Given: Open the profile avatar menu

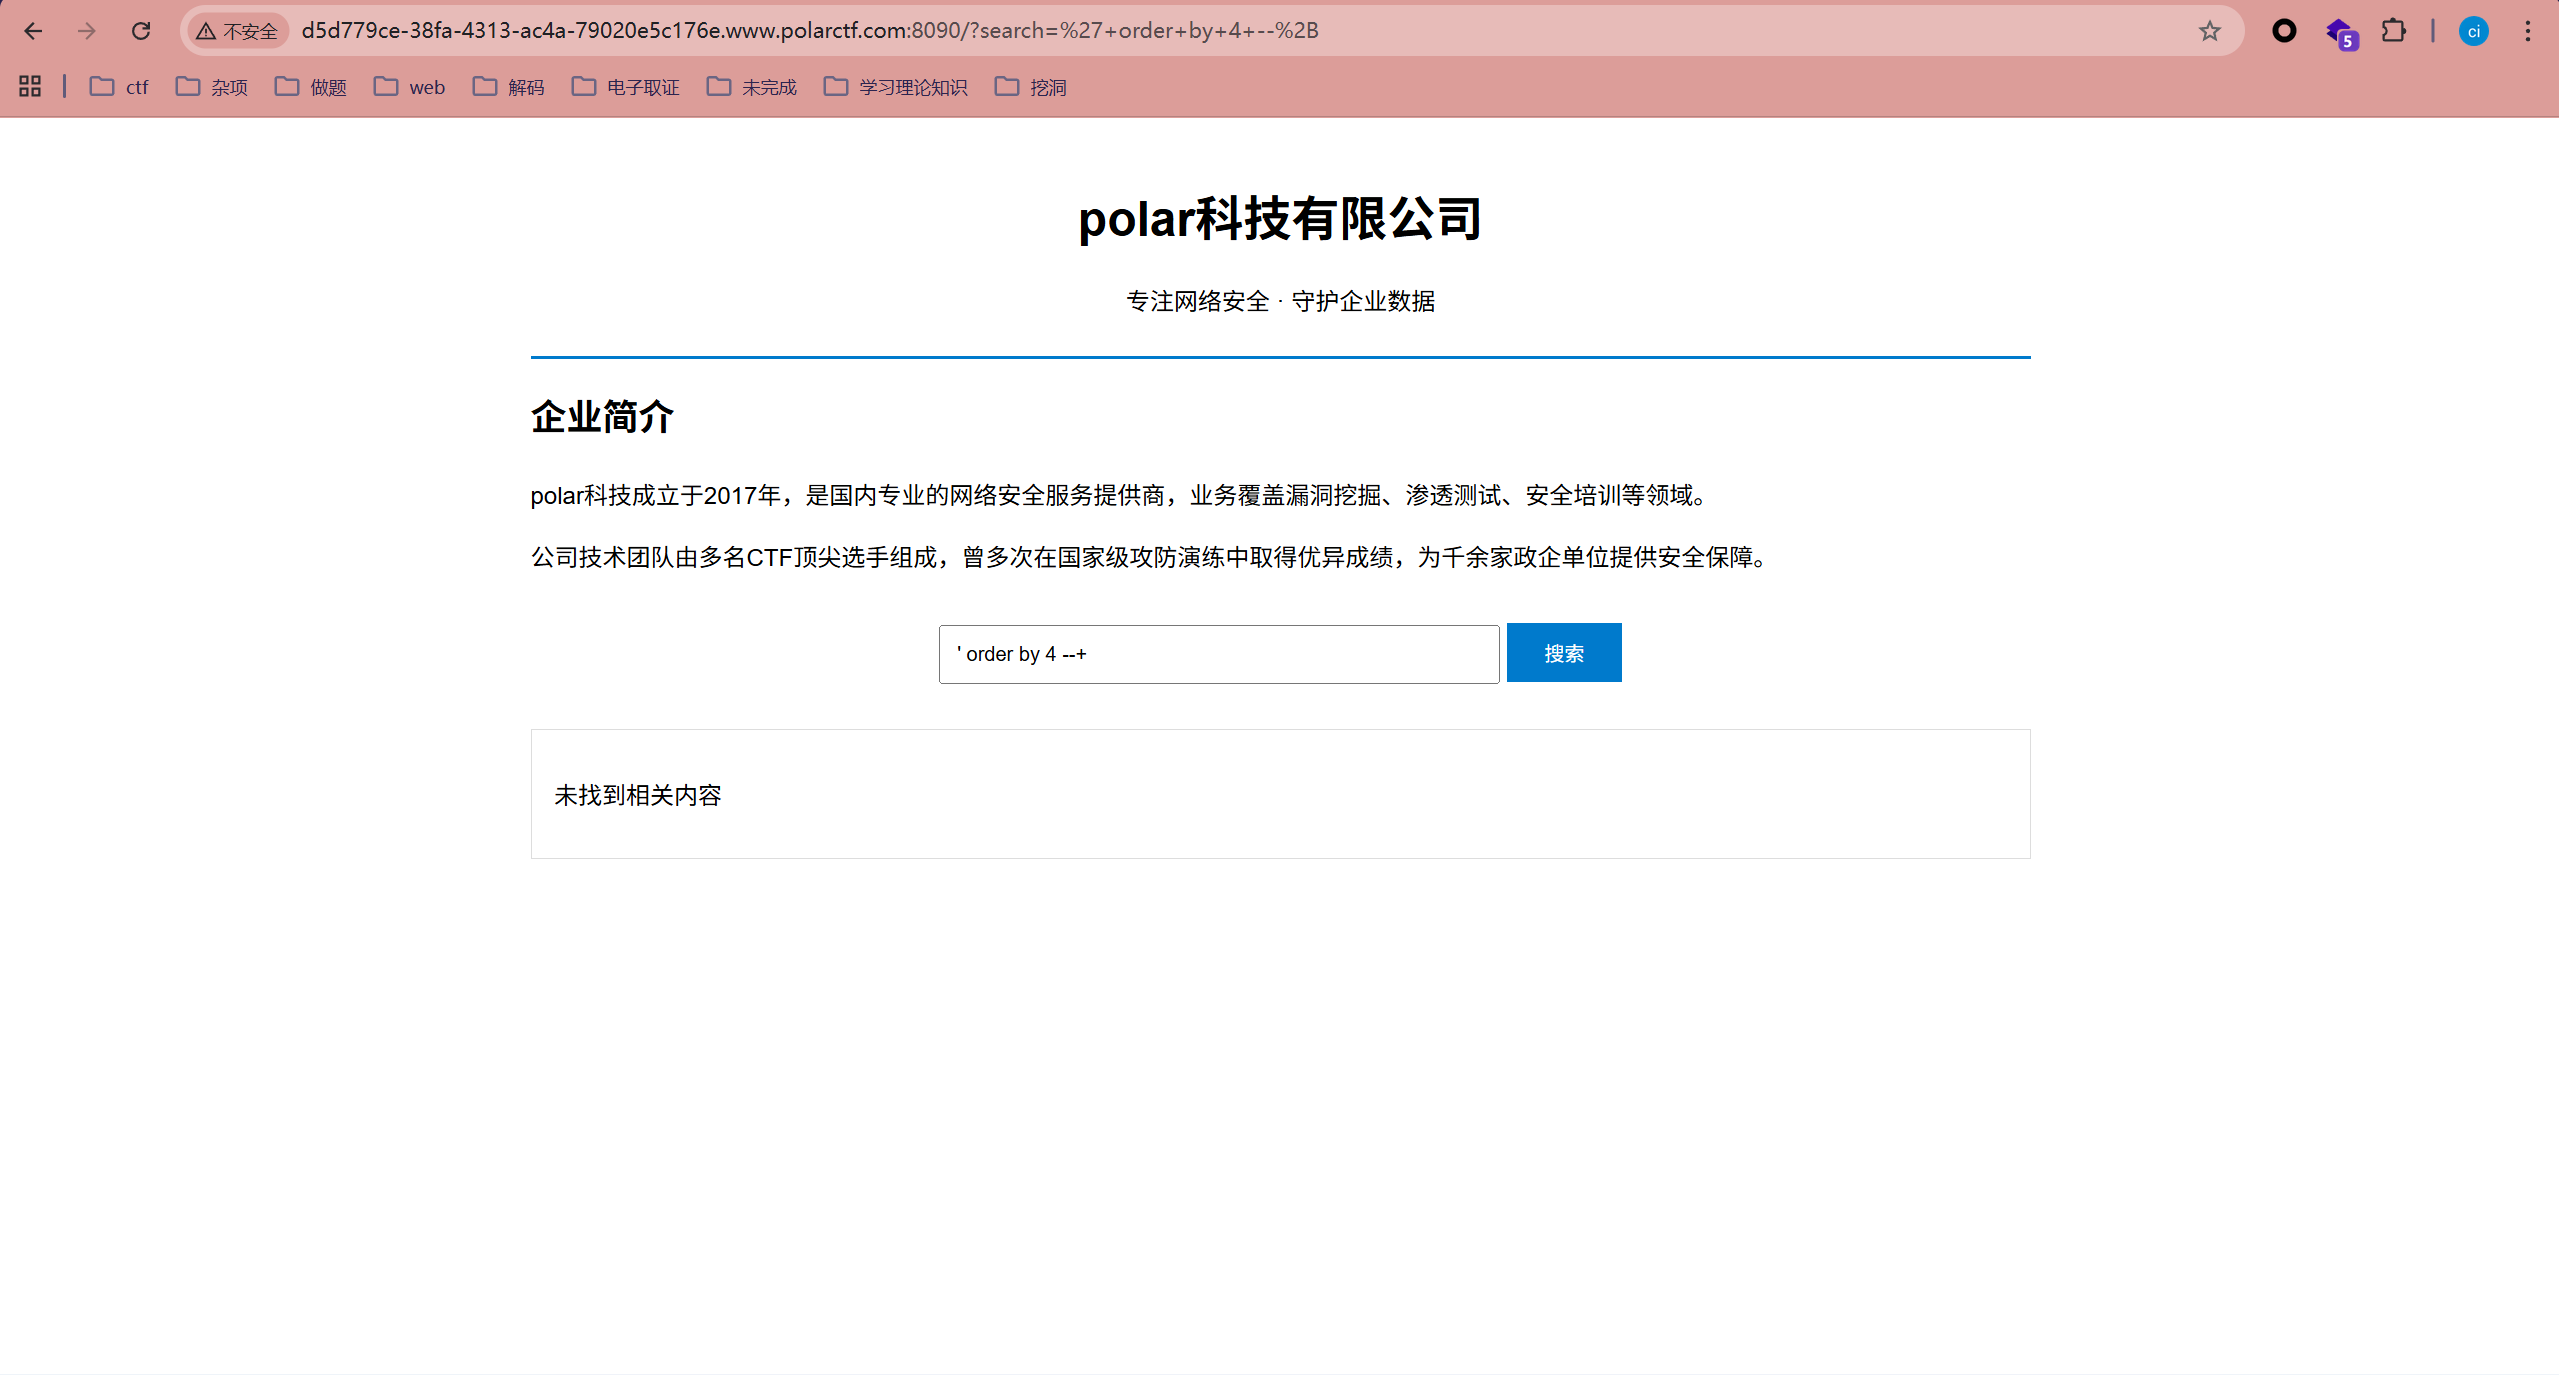Looking at the screenshot, I should click(2473, 31).
